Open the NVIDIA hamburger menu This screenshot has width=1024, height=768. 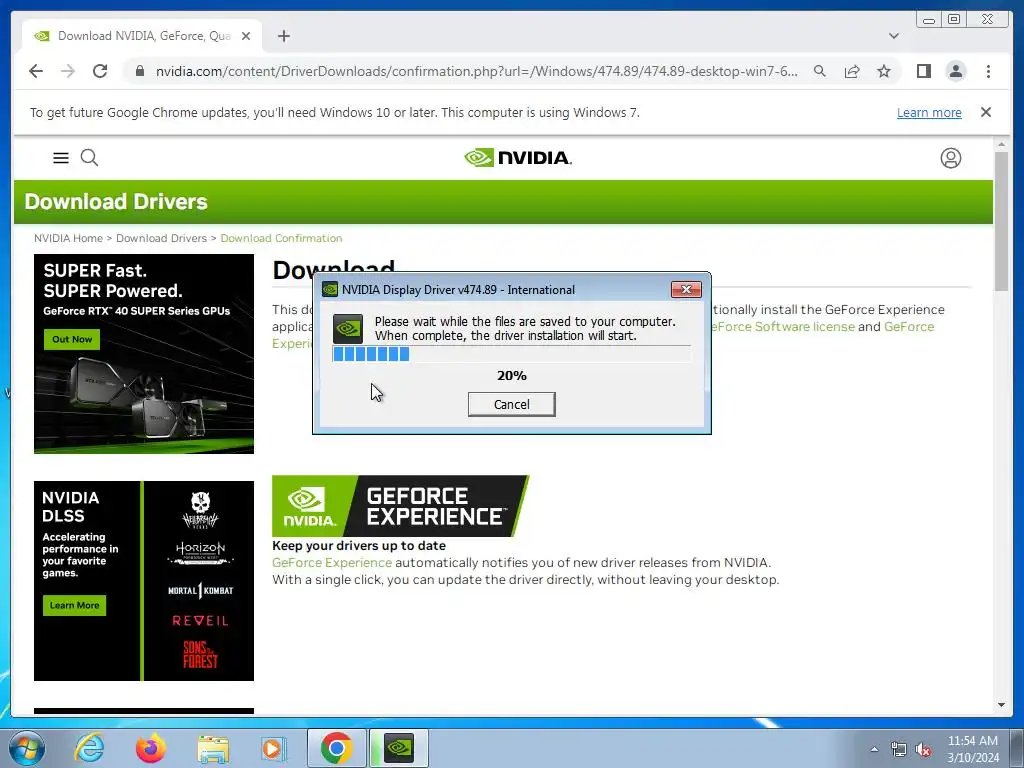pyautogui.click(x=61, y=157)
